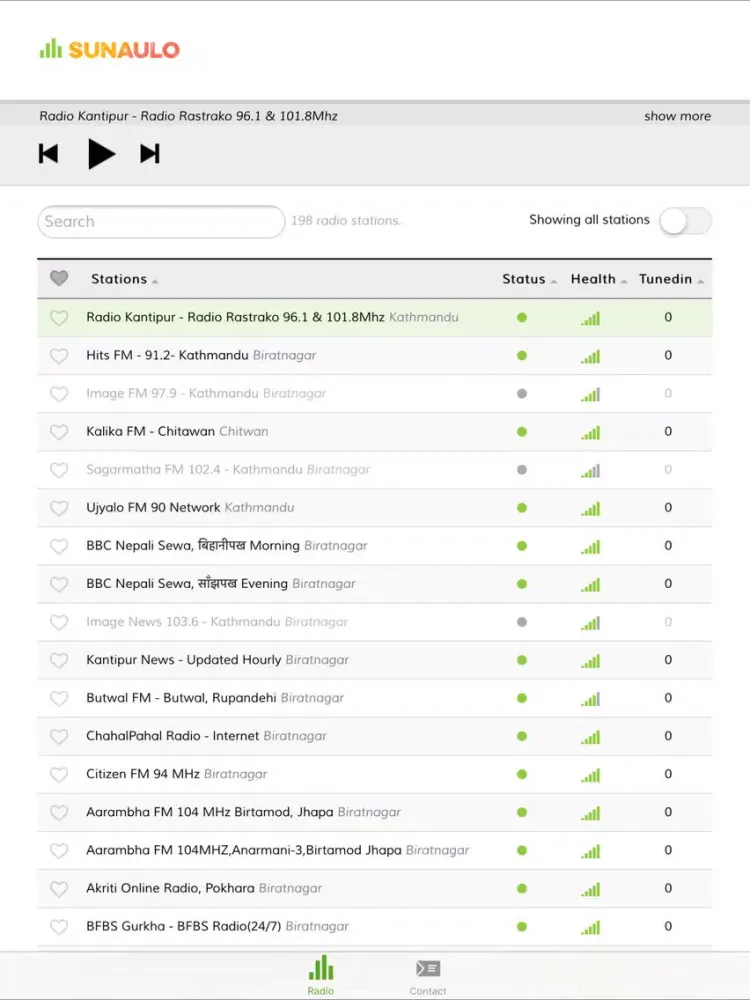The width and height of the screenshot is (750, 1000).
Task: Click heart for Aarambha FM 104MHZ,Anarmani-3
Action: click(x=59, y=851)
